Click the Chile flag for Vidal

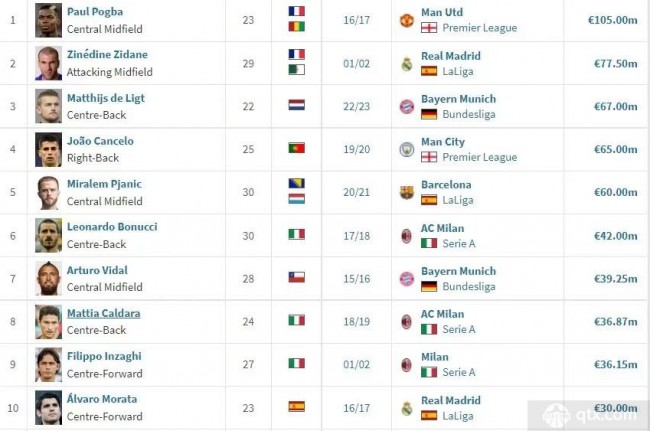tap(297, 277)
